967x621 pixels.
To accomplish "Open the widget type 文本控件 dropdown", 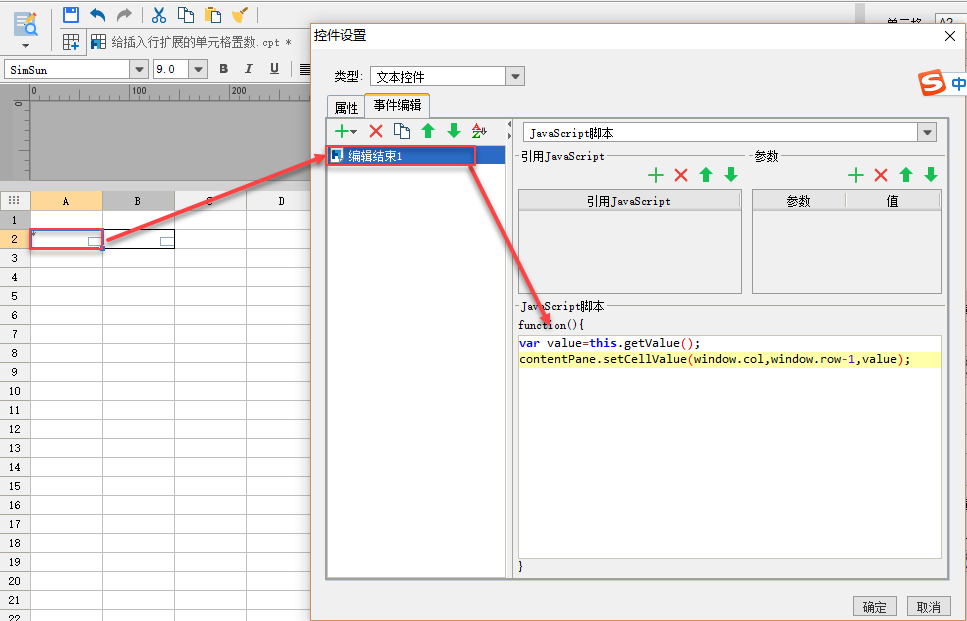I will (x=515, y=76).
